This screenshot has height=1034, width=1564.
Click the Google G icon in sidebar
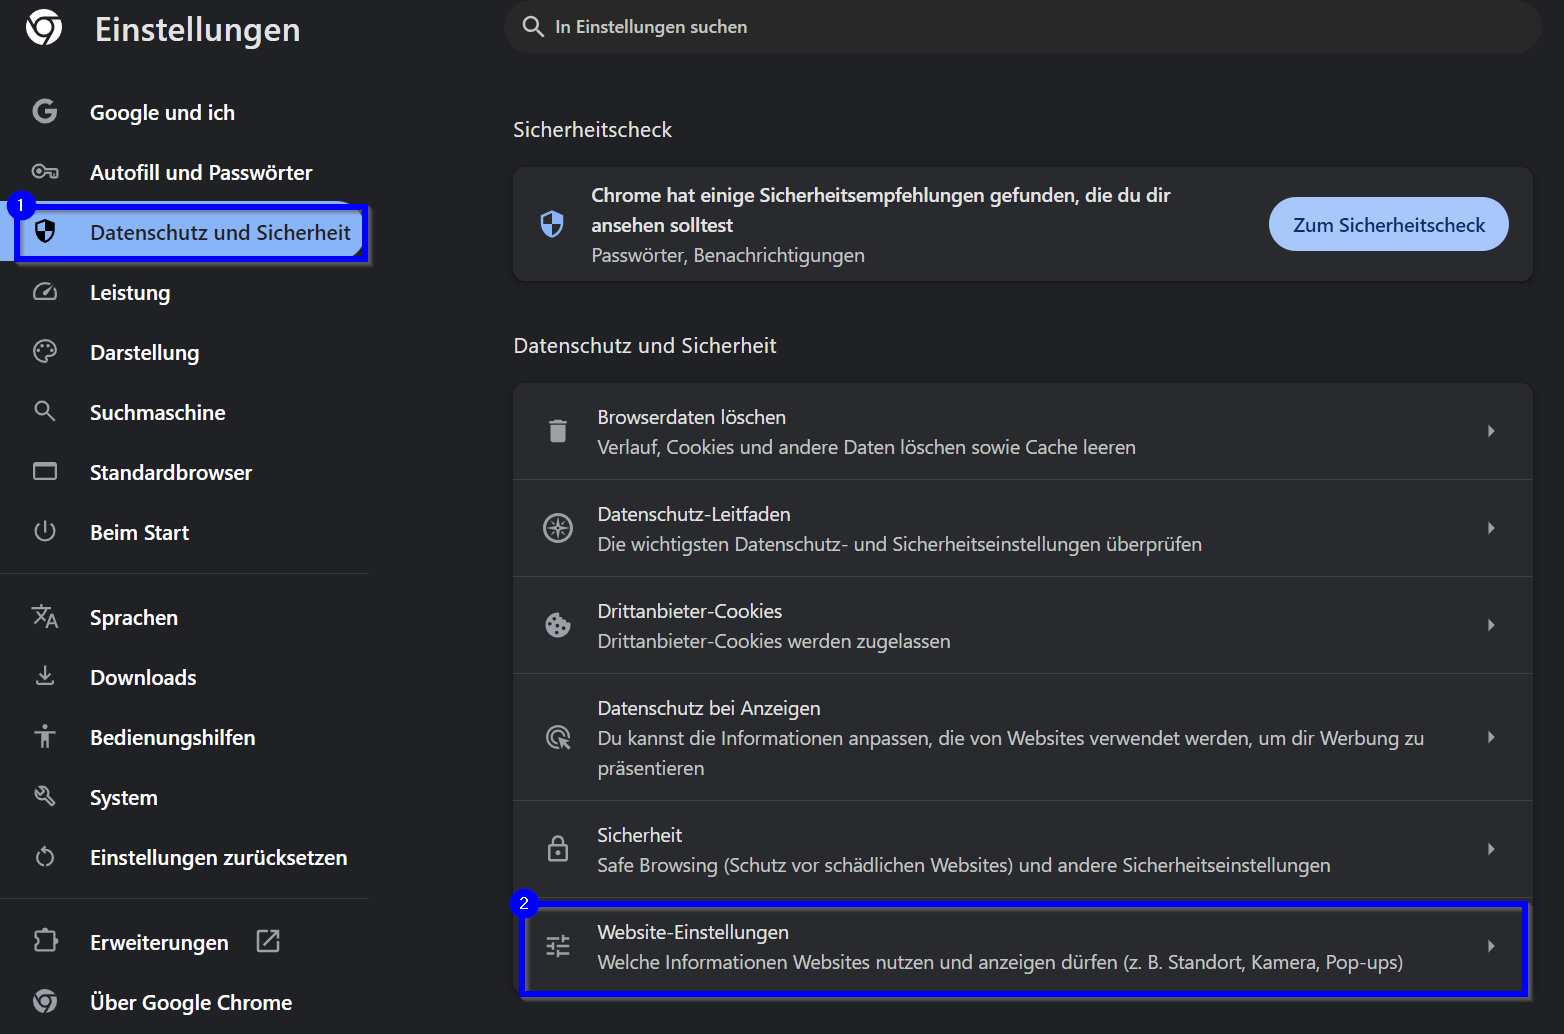(x=45, y=111)
